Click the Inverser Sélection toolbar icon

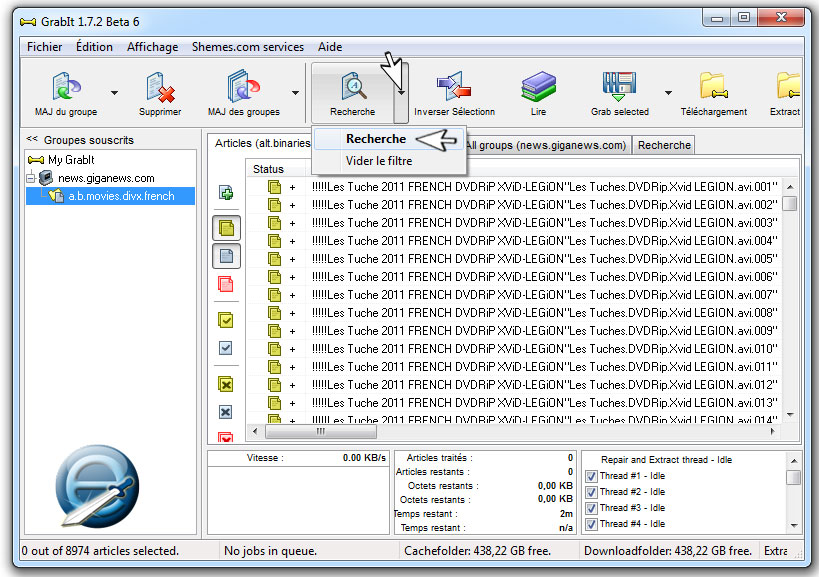point(454,87)
